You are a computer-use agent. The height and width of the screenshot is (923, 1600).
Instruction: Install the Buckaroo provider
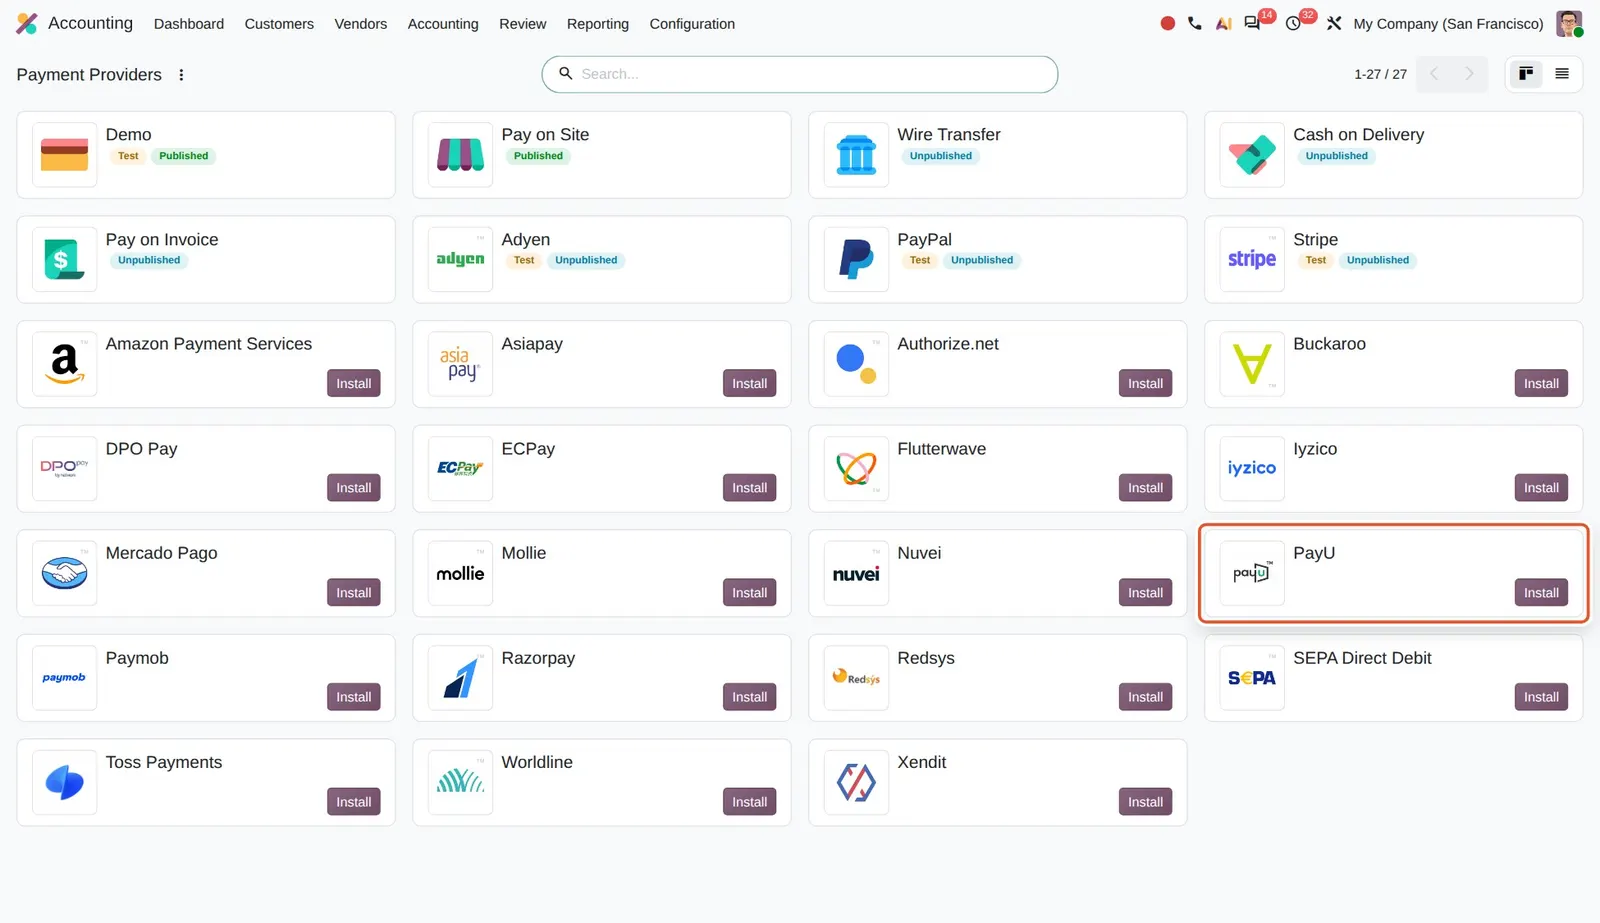1541,383
